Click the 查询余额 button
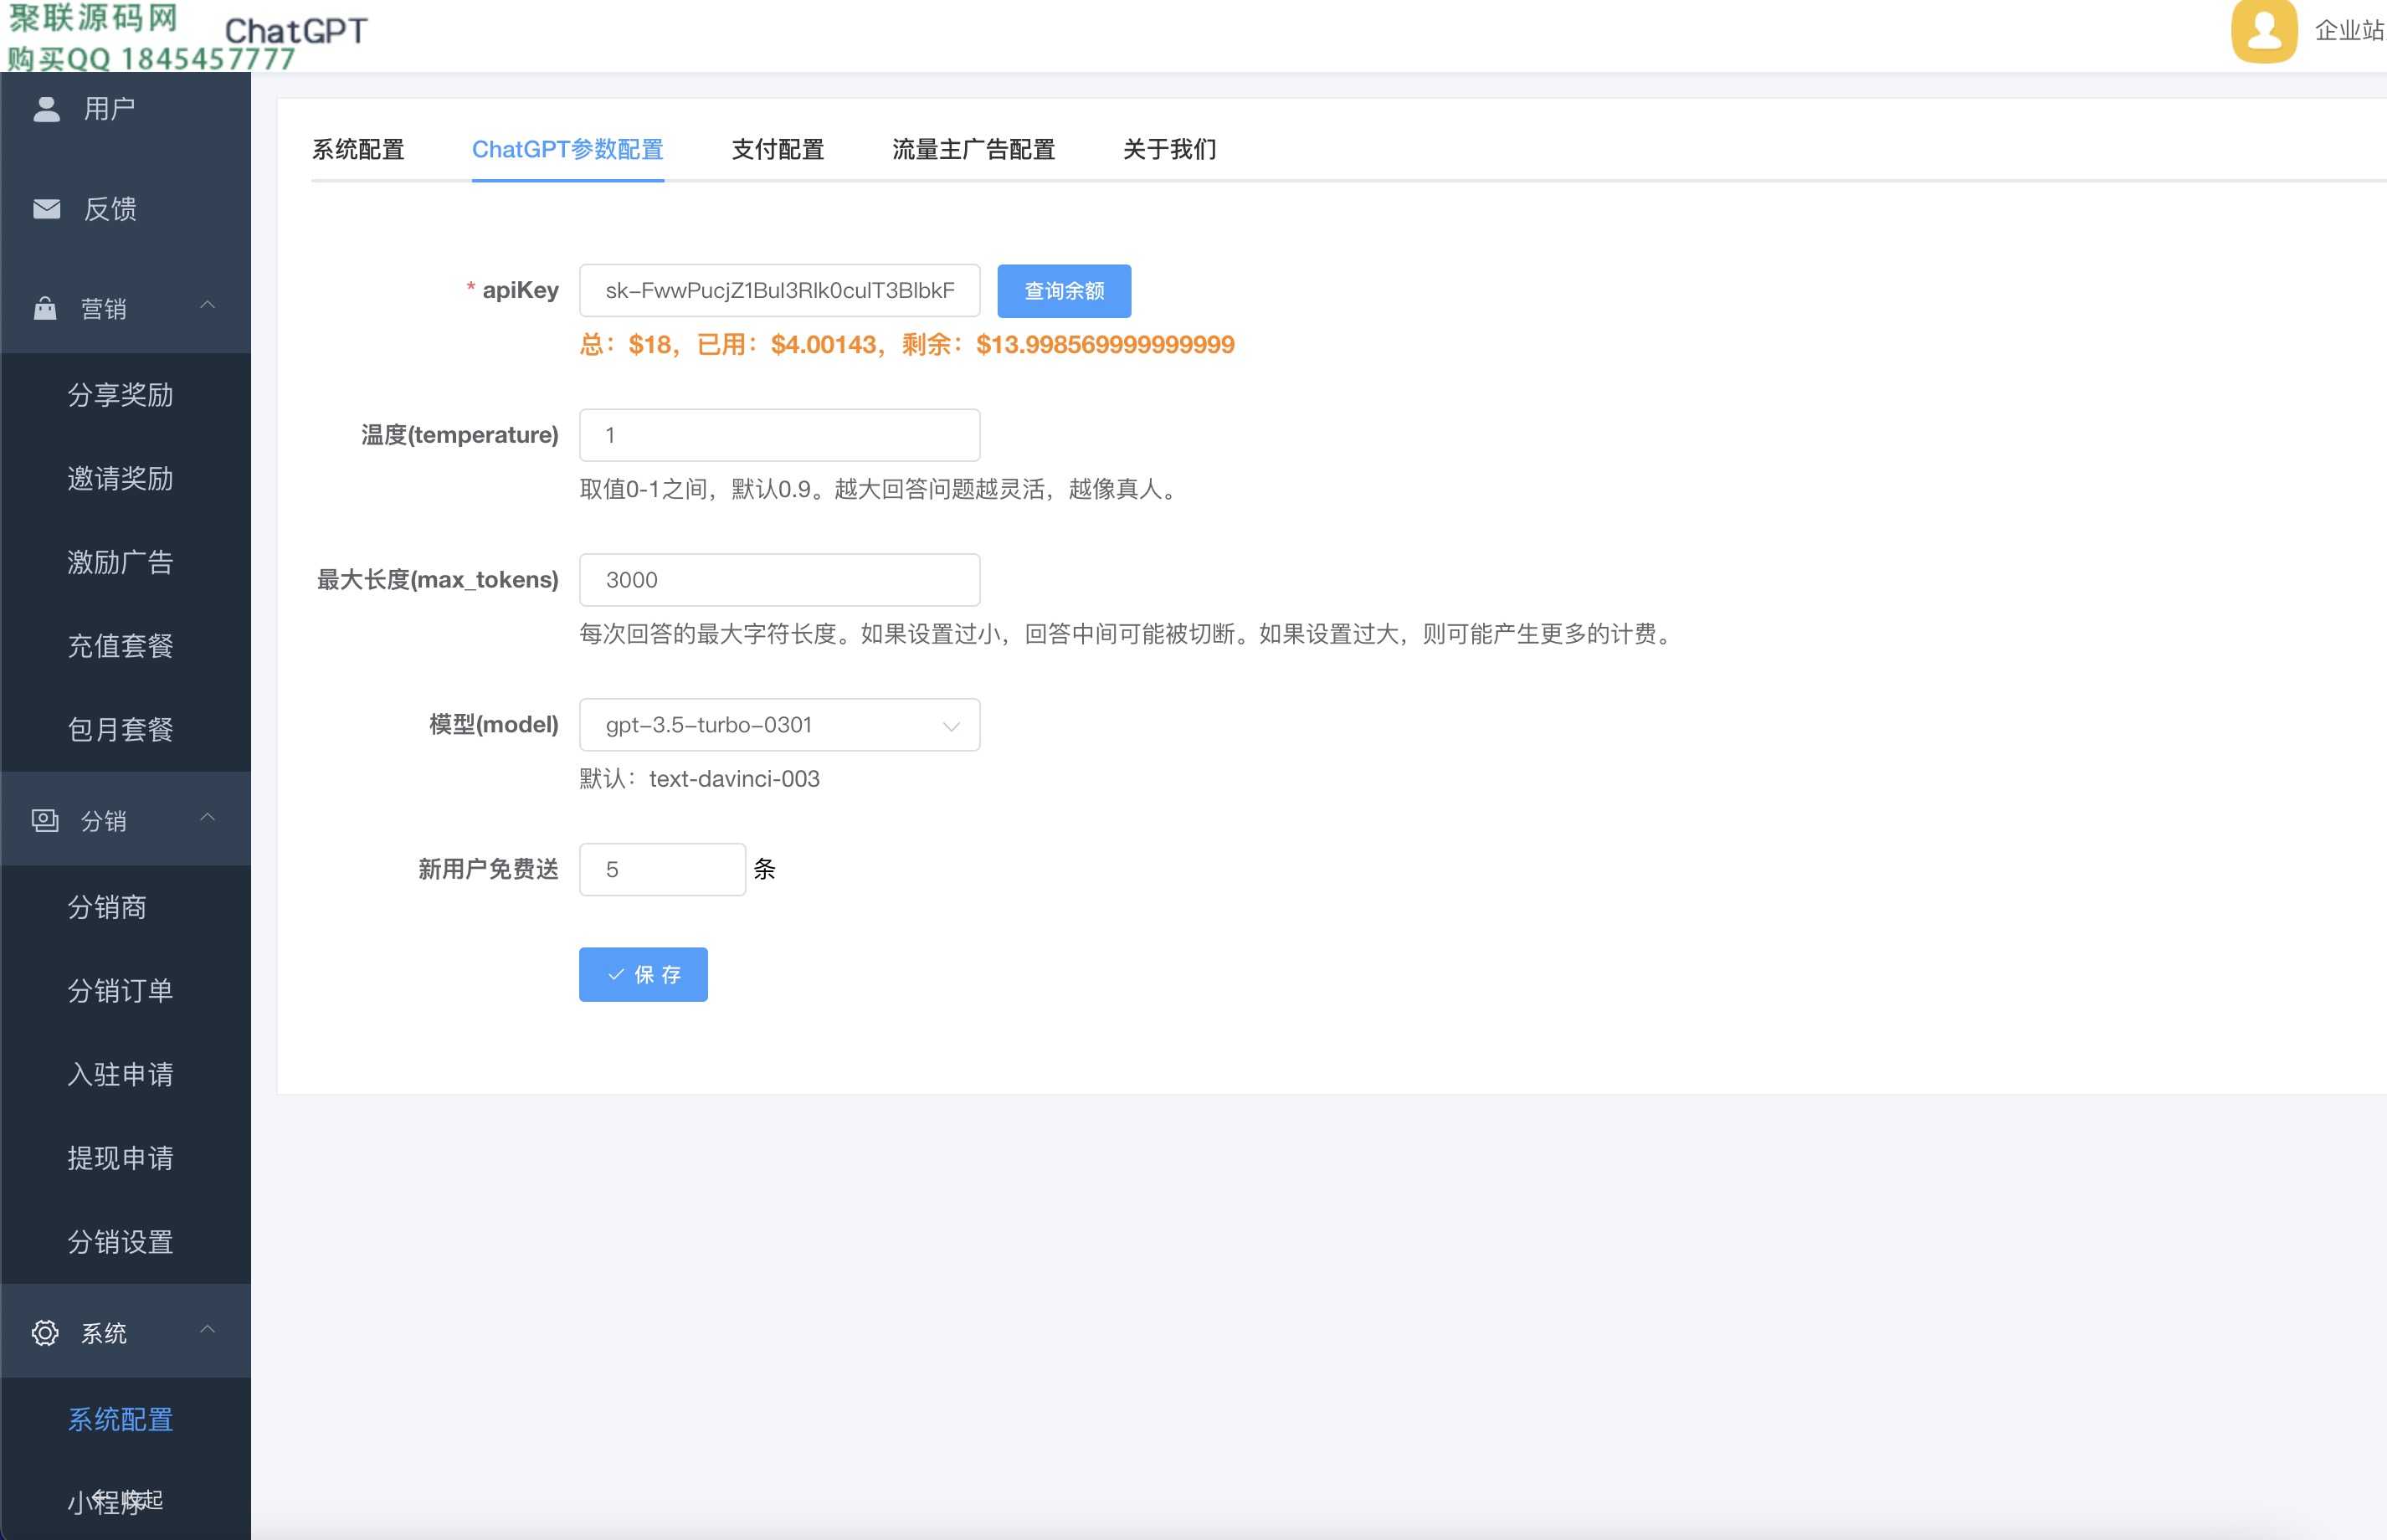The width and height of the screenshot is (2387, 1540). click(1064, 291)
